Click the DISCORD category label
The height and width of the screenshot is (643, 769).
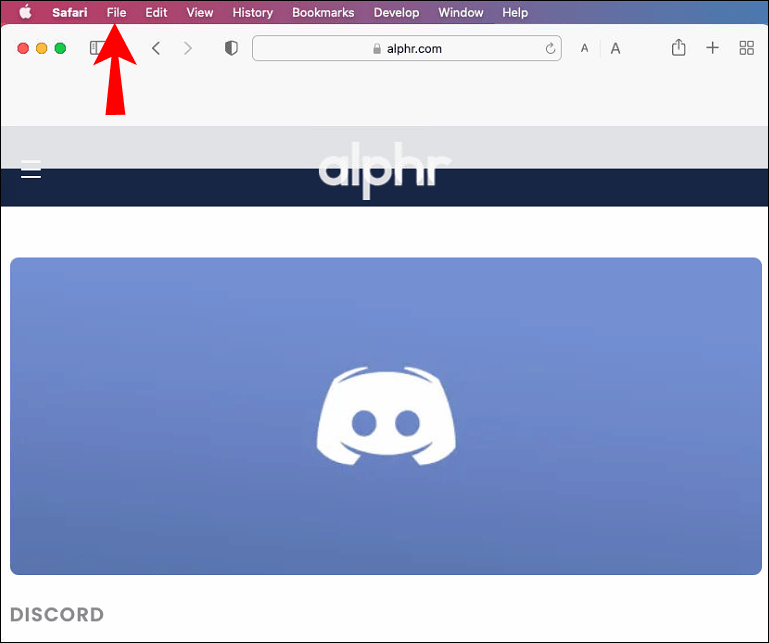[x=57, y=615]
